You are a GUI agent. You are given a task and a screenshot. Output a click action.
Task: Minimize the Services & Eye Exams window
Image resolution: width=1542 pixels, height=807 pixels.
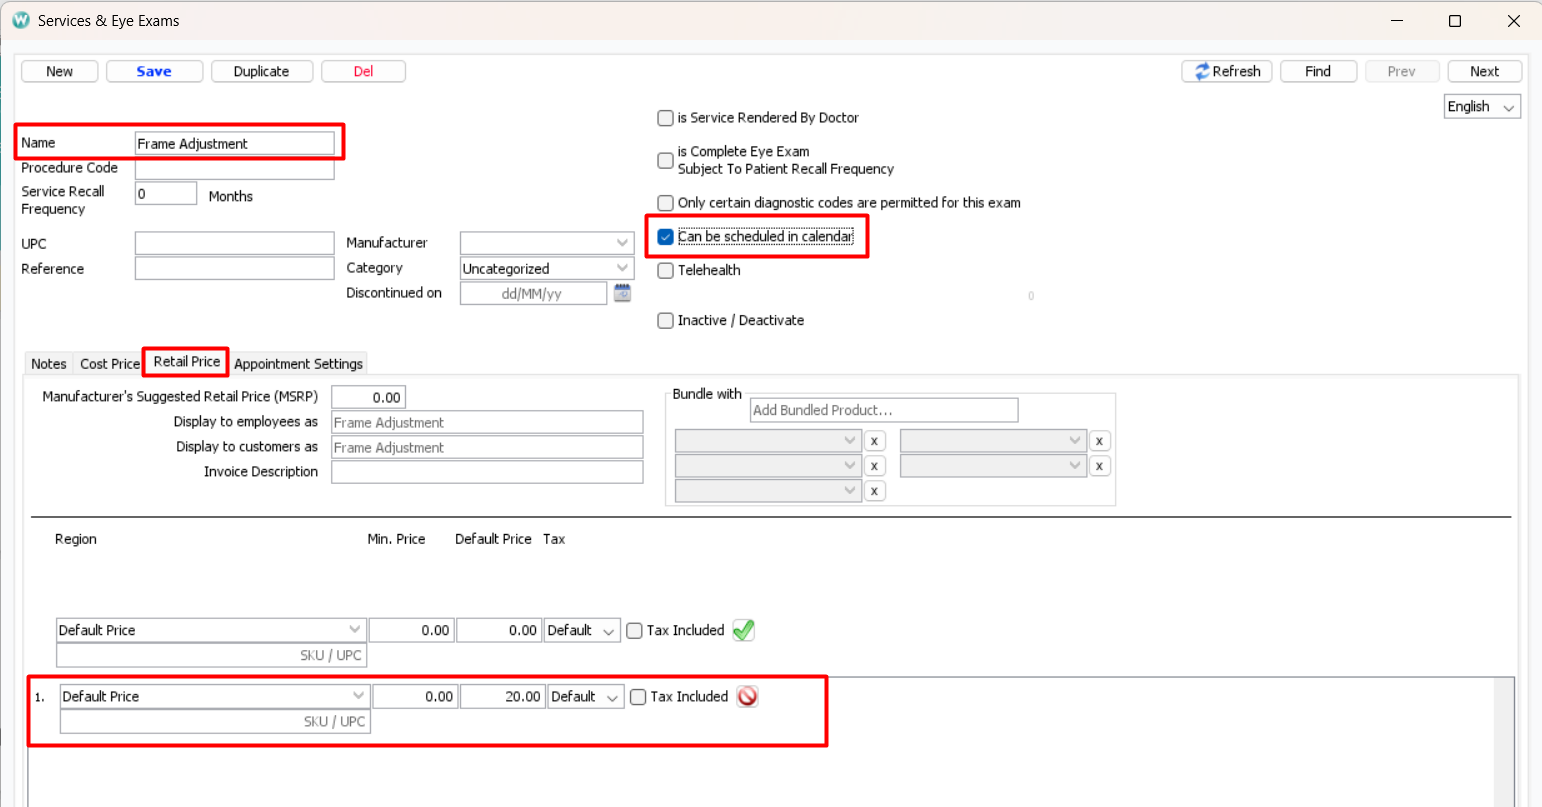click(1397, 21)
